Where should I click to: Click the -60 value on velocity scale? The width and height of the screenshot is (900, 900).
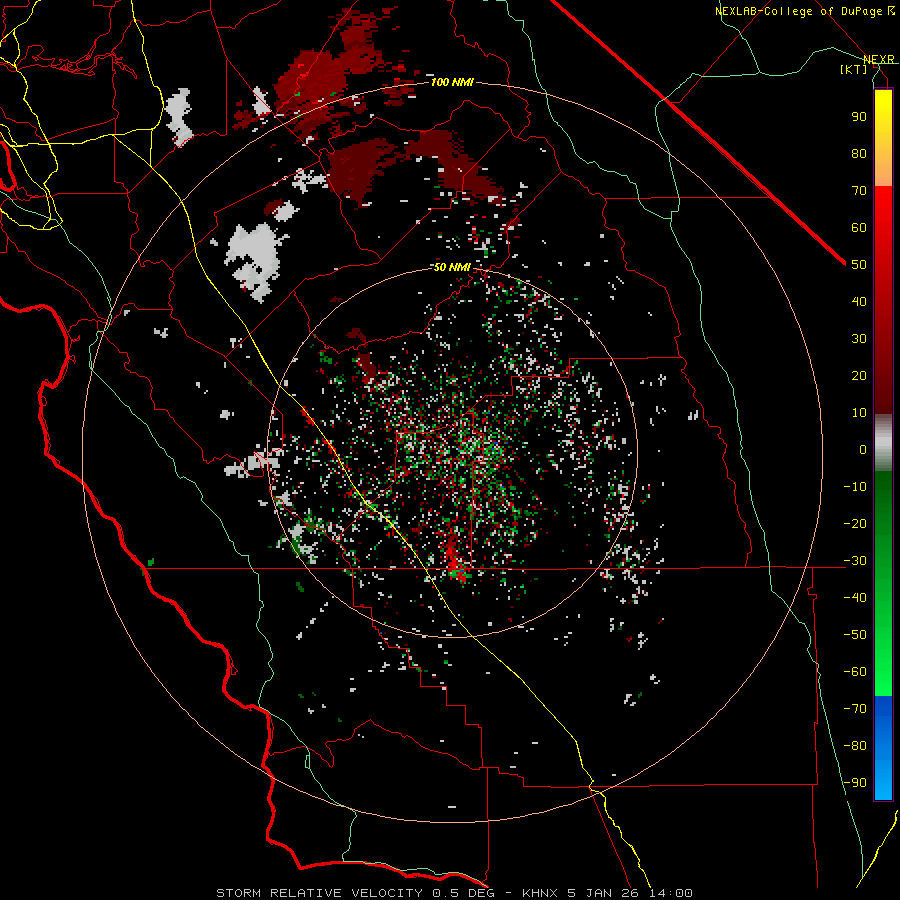point(855,672)
